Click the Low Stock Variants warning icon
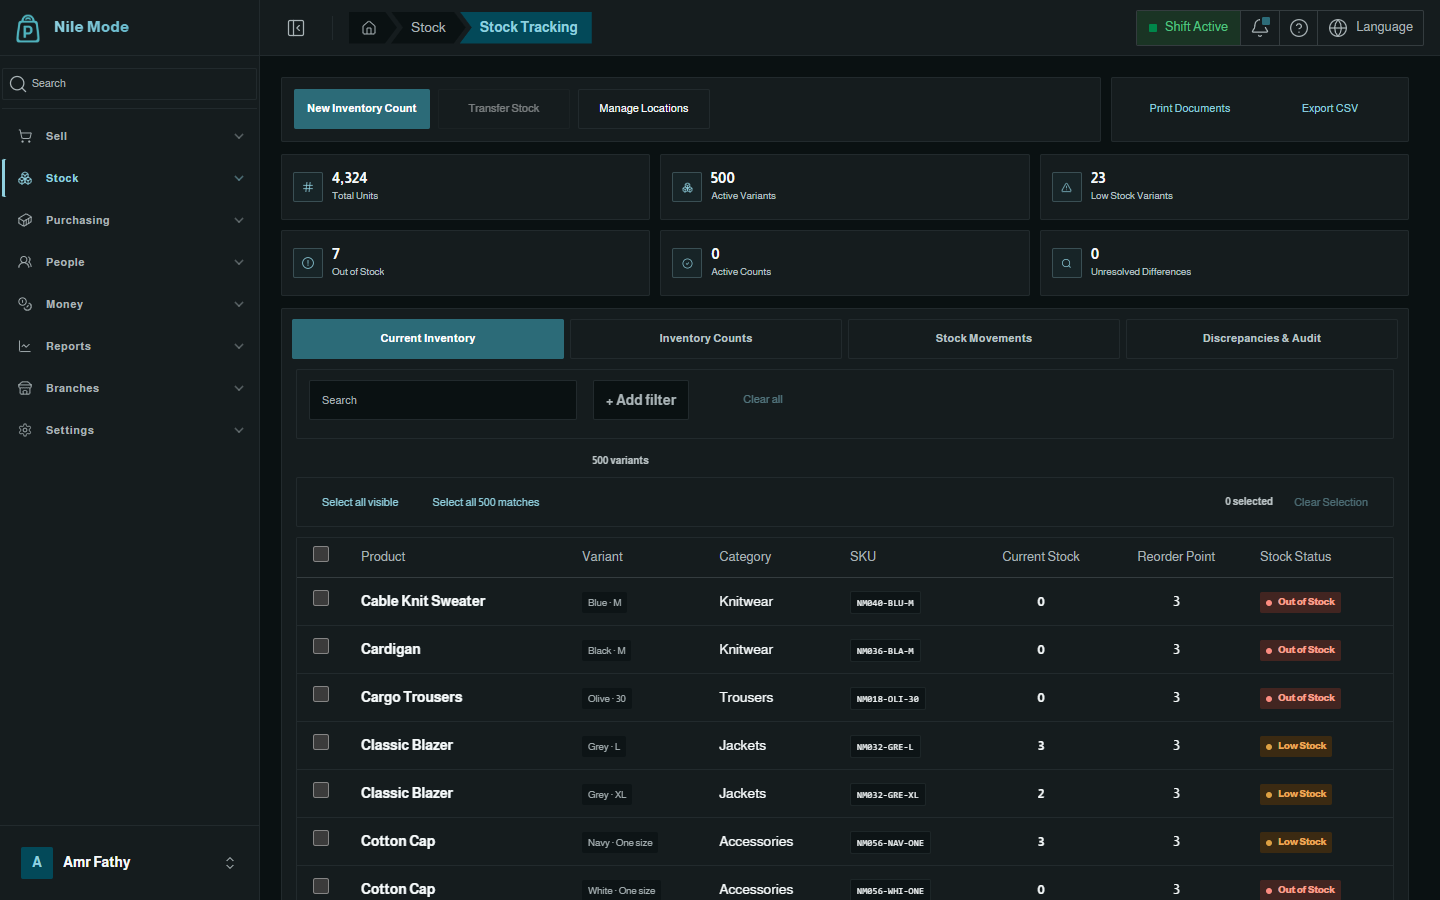The height and width of the screenshot is (900, 1440). [x=1066, y=187]
